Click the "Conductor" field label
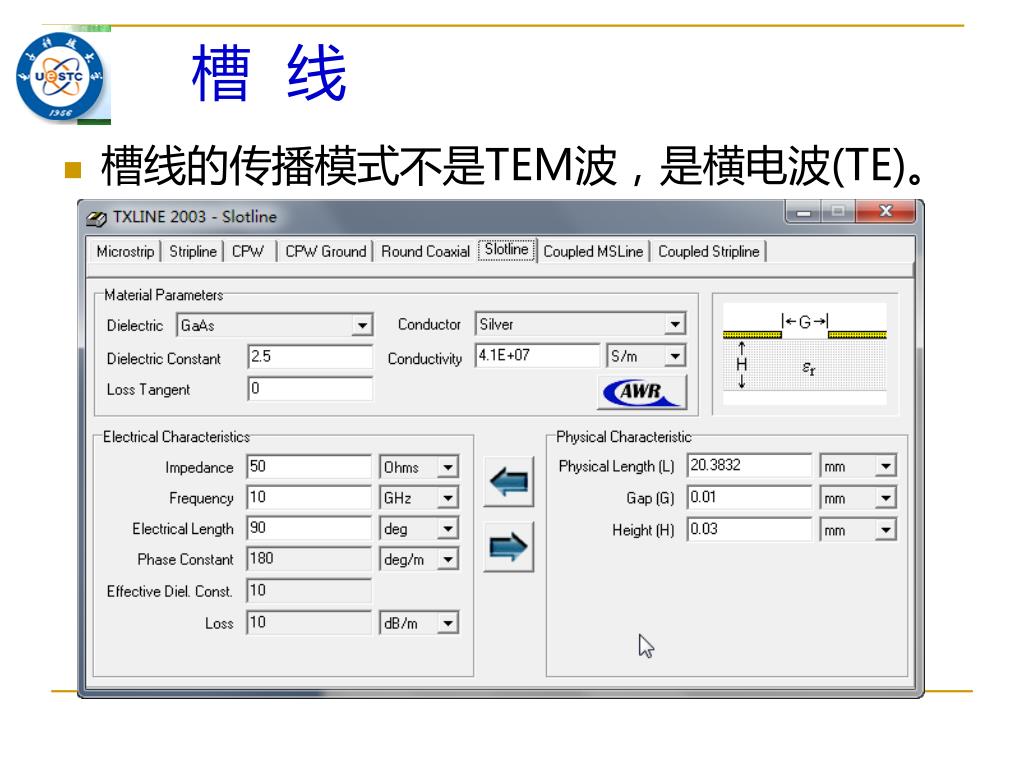 [429, 325]
